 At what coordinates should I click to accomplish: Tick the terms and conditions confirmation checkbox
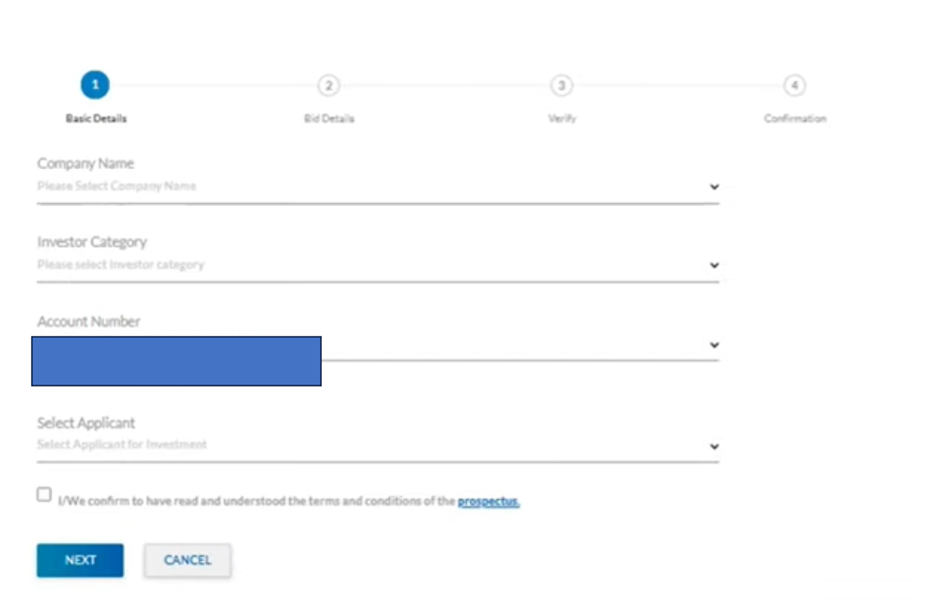click(x=44, y=494)
